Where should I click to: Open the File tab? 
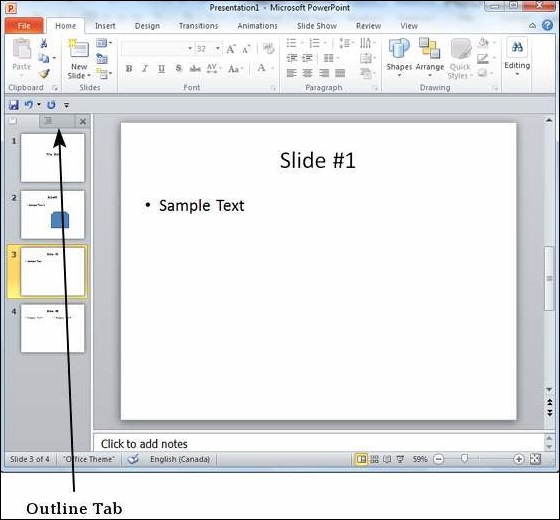click(x=24, y=26)
